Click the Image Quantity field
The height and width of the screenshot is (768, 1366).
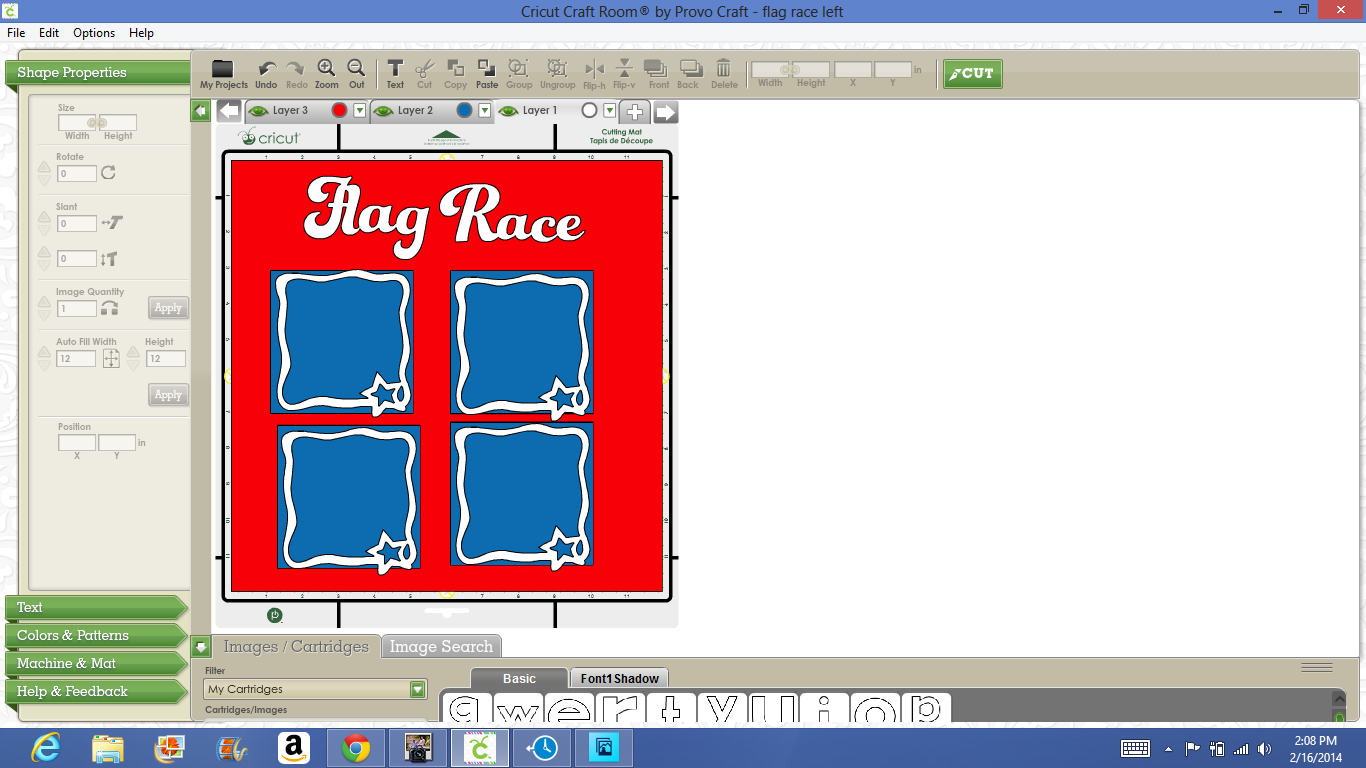pyautogui.click(x=77, y=309)
